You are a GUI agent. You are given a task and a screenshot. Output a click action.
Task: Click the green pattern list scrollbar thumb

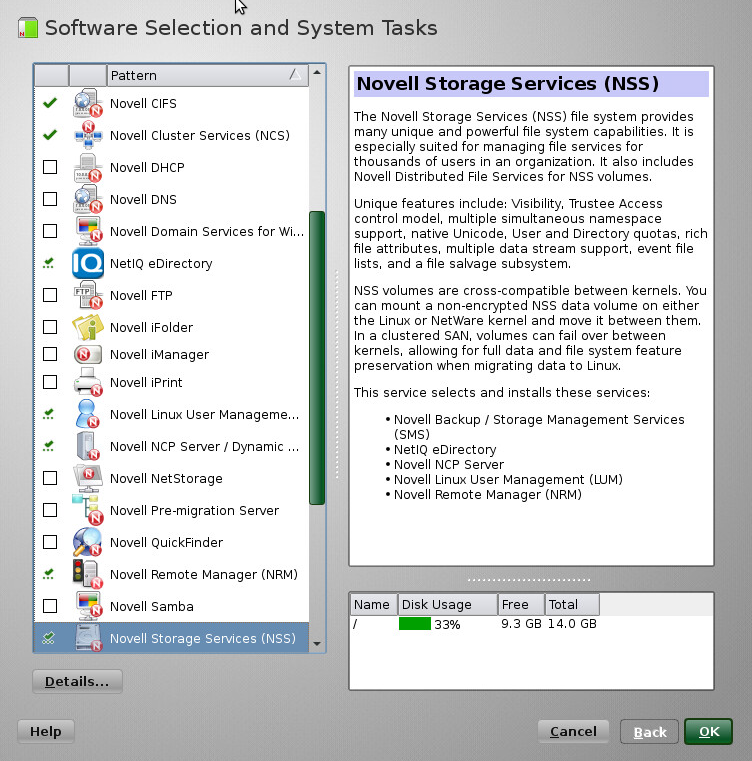pos(317,358)
